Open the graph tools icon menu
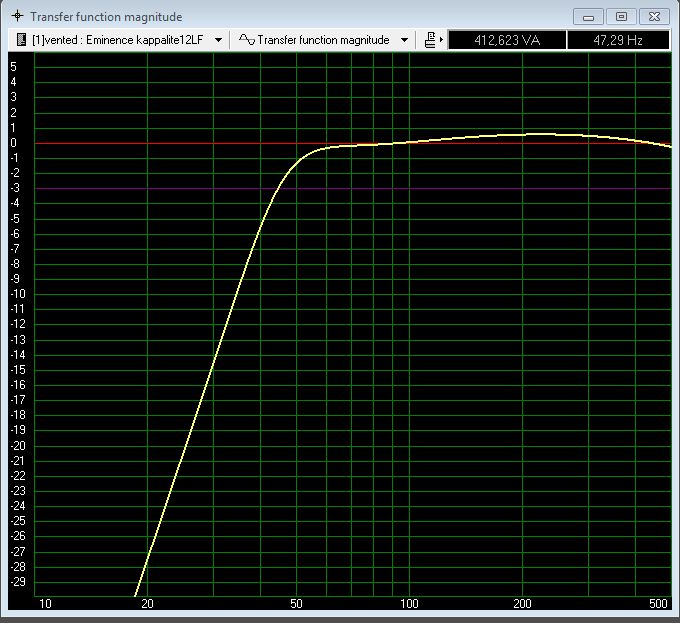680x623 pixels. coord(430,40)
